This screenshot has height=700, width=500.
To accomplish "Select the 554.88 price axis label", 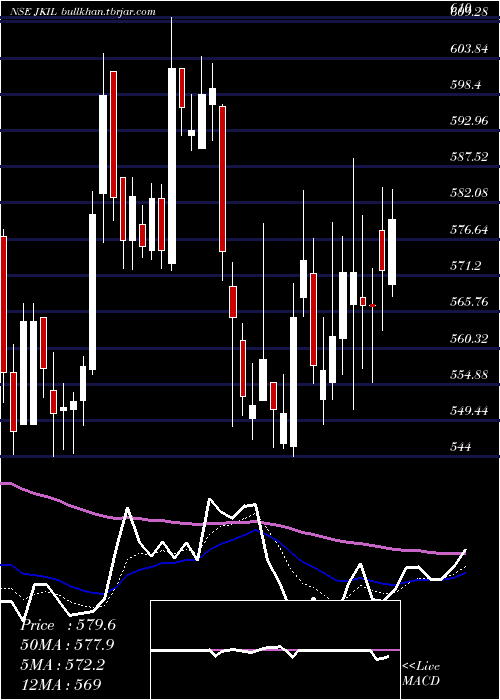I will pyautogui.click(x=469, y=374).
